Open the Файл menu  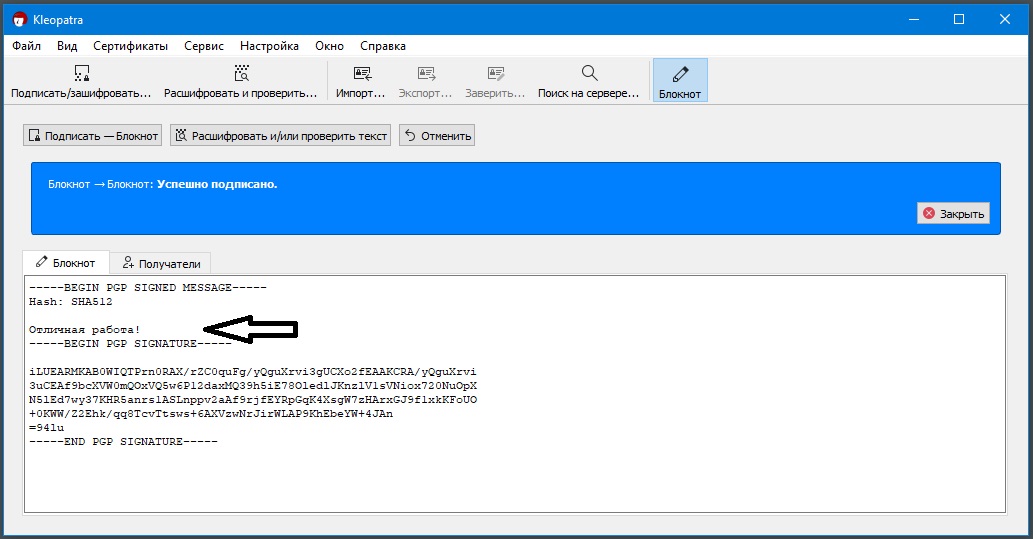26,46
